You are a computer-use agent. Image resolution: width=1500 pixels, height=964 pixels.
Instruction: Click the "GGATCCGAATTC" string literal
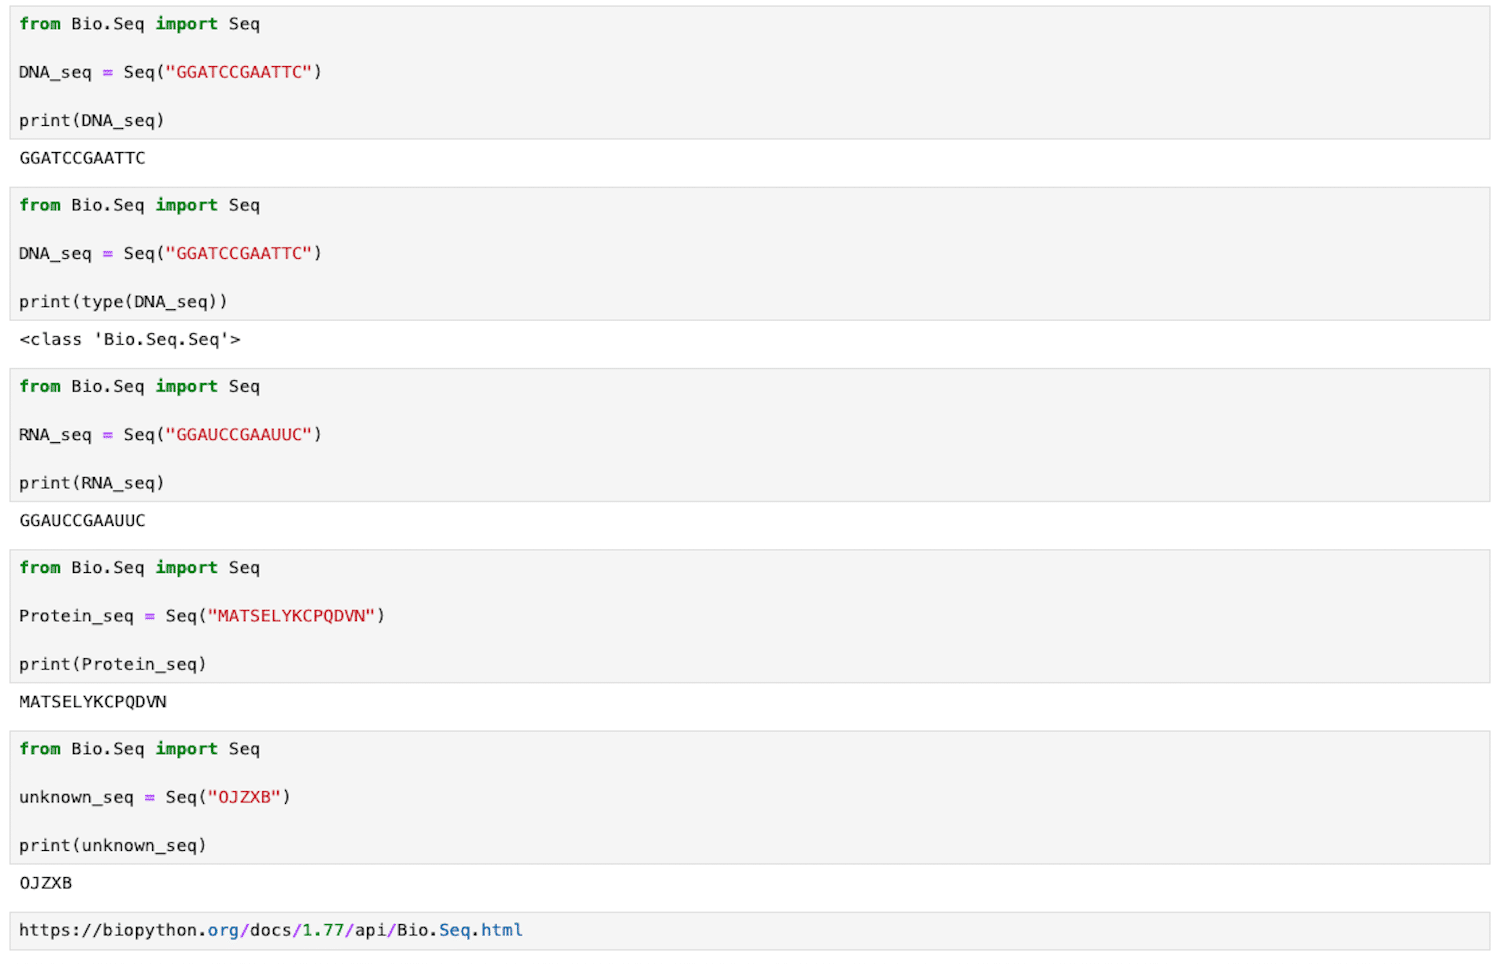pos(240,71)
